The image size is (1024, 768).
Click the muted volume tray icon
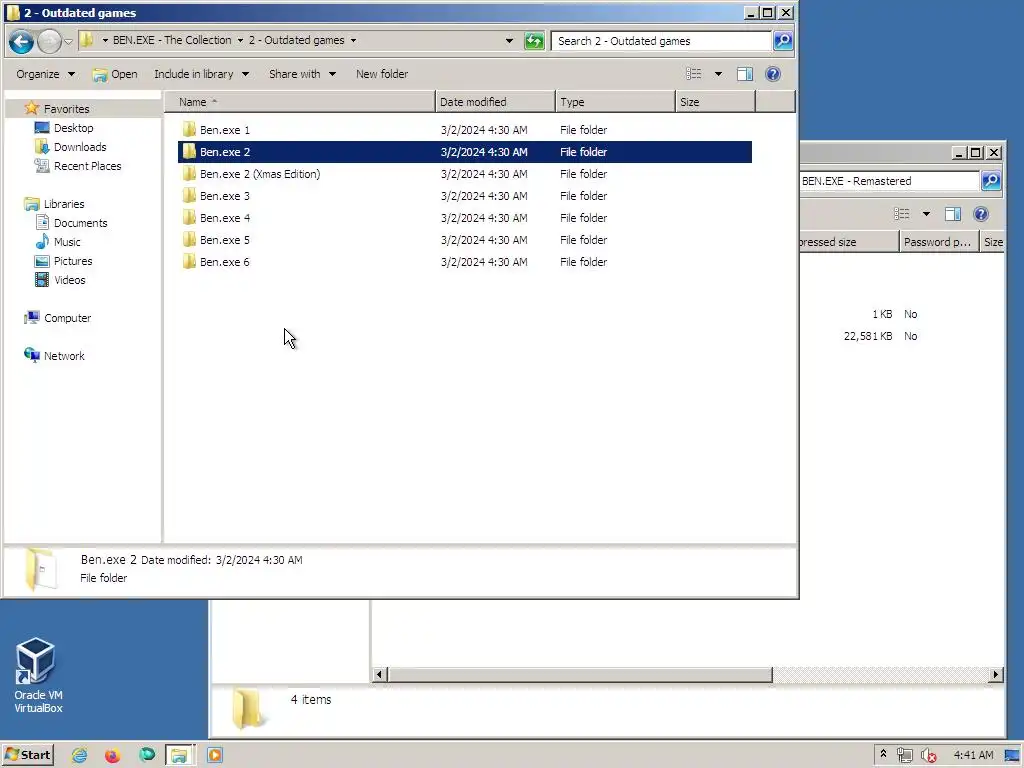[928, 755]
